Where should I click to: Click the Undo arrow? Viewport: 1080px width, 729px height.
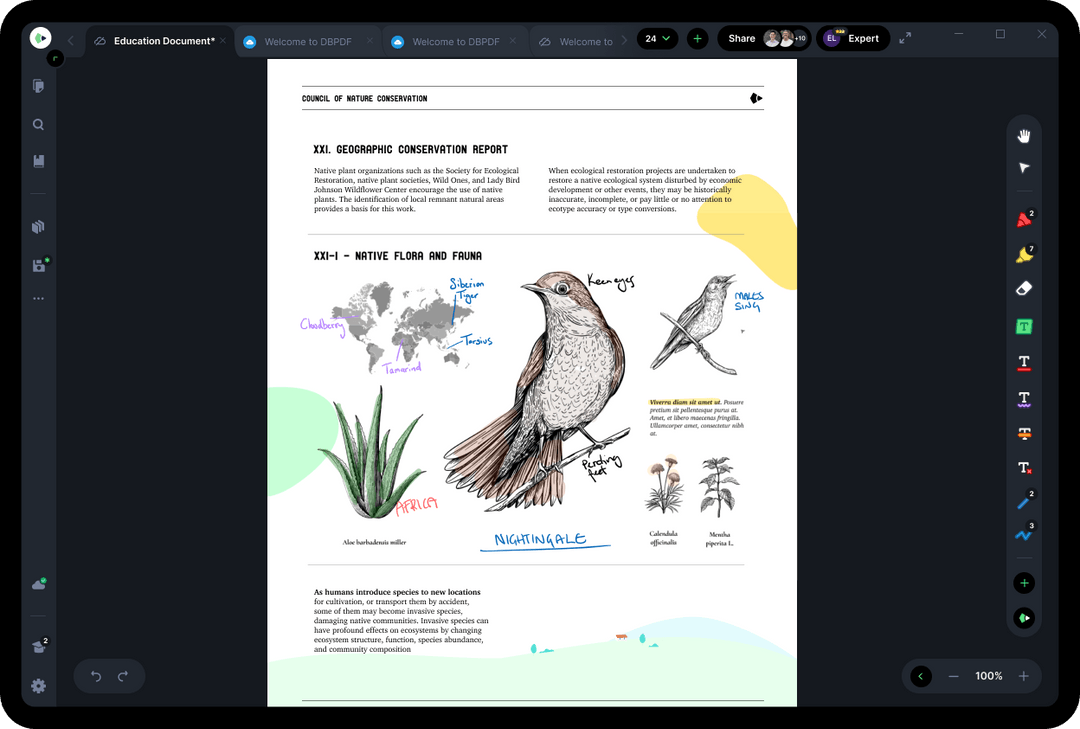pyautogui.click(x=96, y=677)
